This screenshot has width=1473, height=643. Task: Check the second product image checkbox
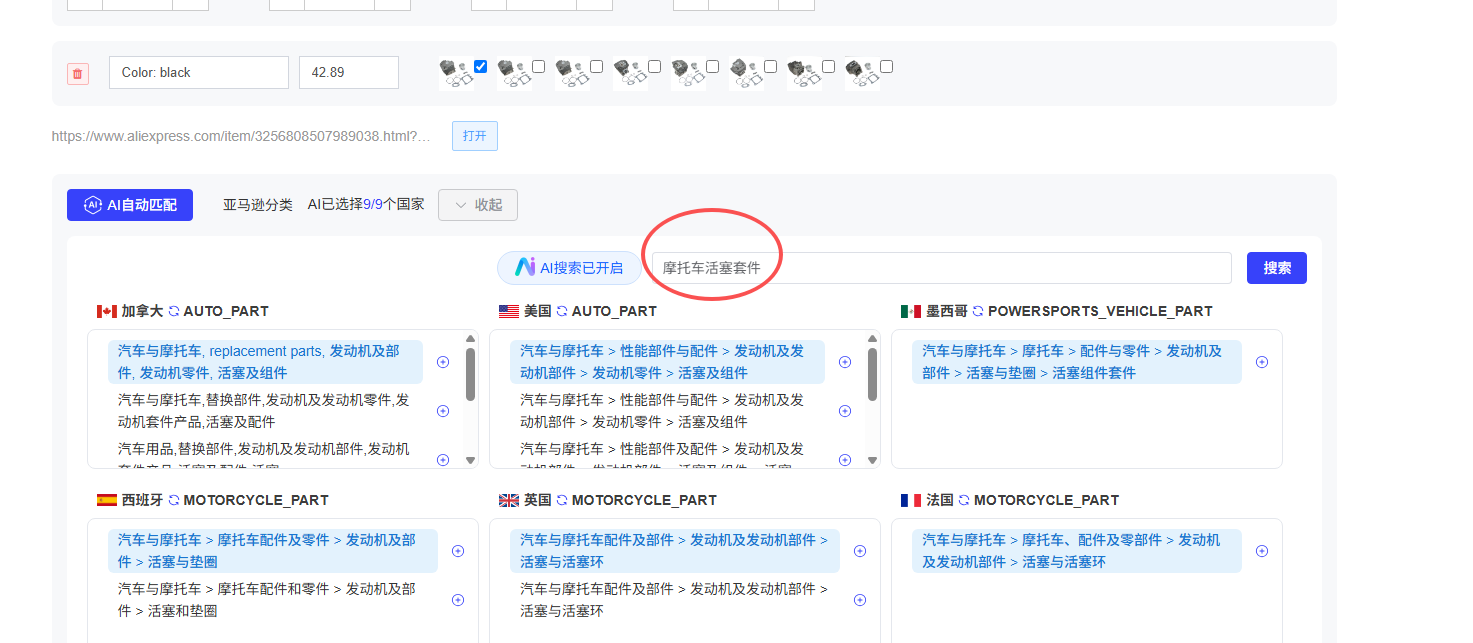pos(539,67)
